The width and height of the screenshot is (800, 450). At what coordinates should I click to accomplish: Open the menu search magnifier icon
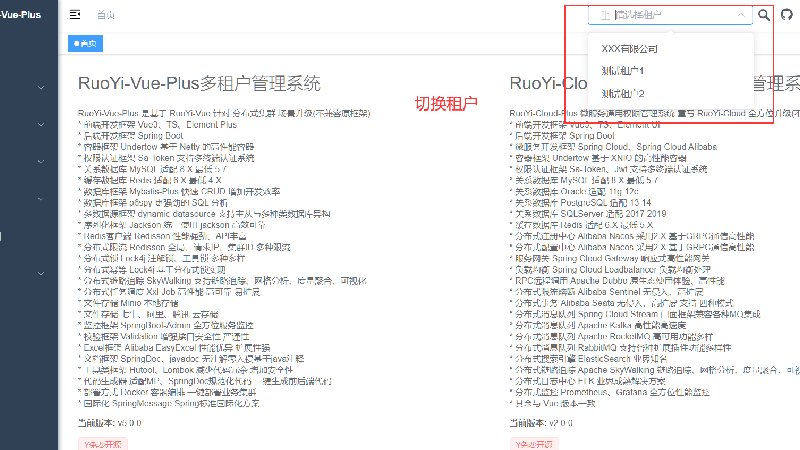764,15
